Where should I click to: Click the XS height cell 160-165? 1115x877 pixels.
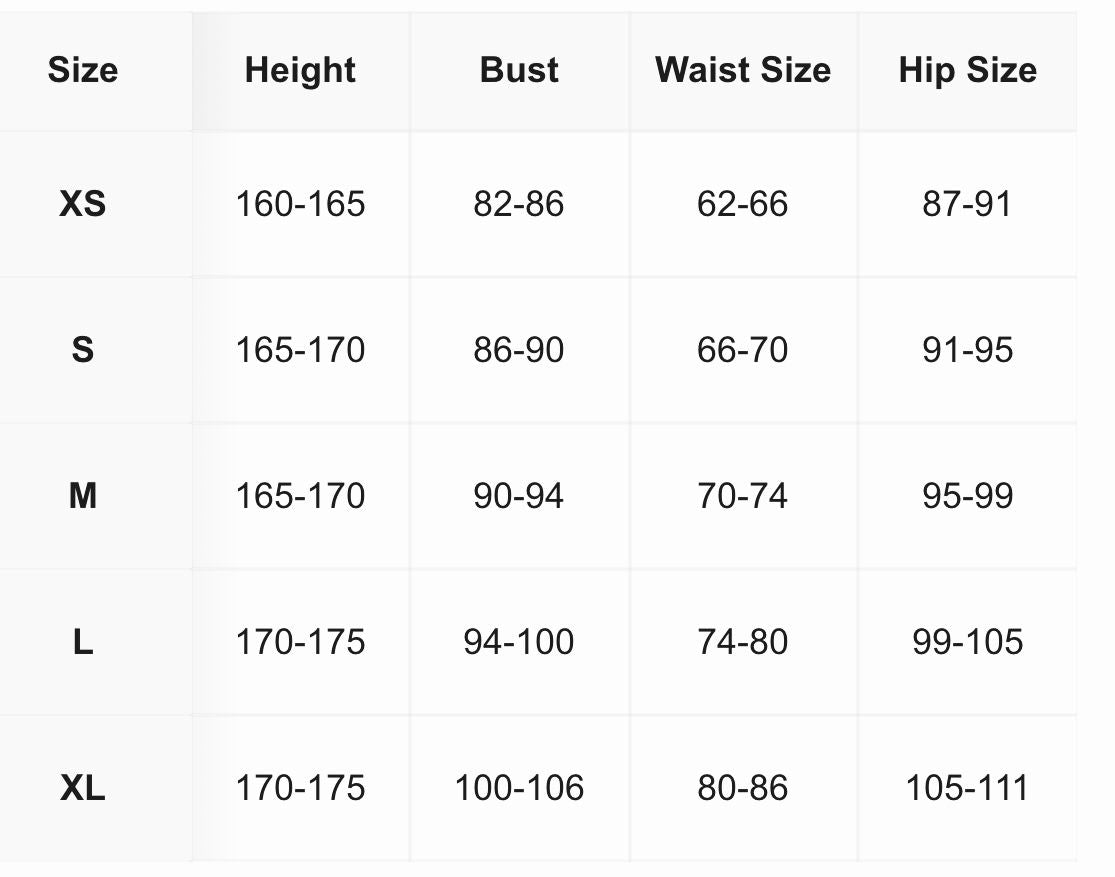tap(300, 204)
